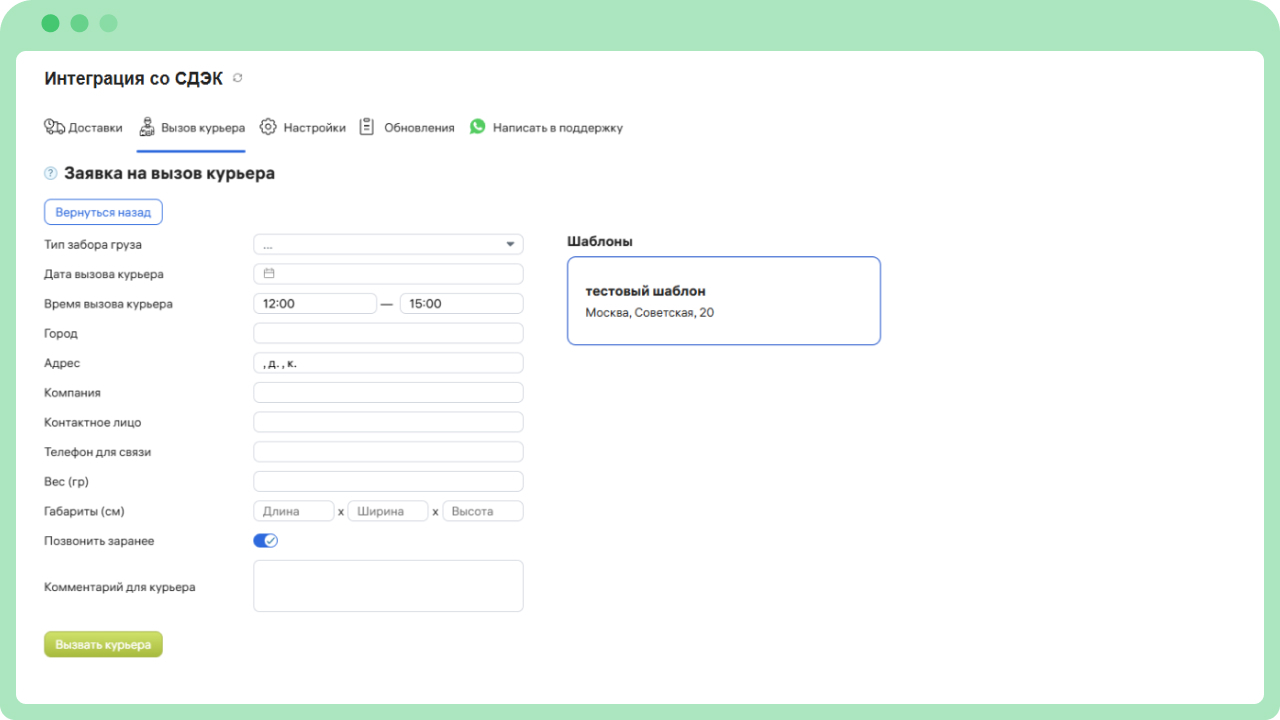
Task: Click the WhatsApp support icon
Action: point(478,127)
